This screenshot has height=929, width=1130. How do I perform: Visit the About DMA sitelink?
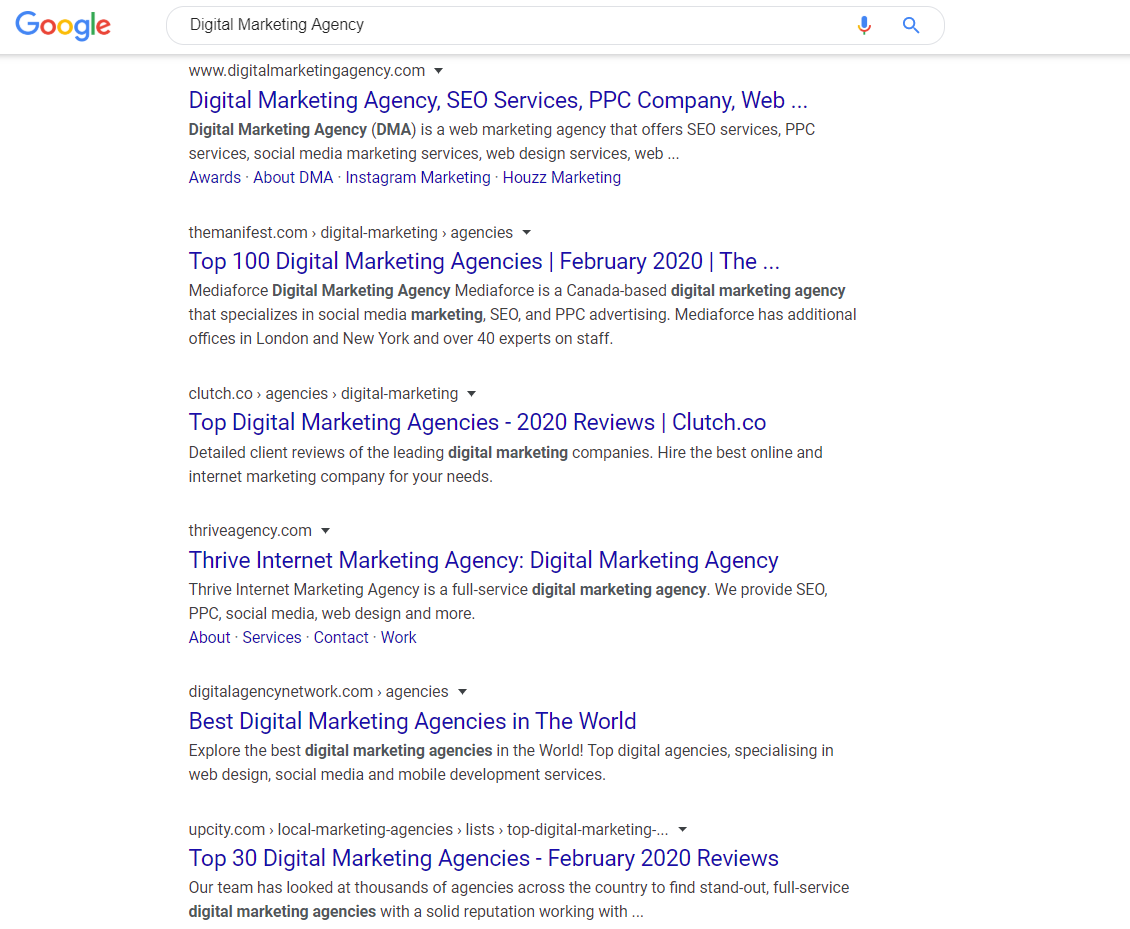292,177
